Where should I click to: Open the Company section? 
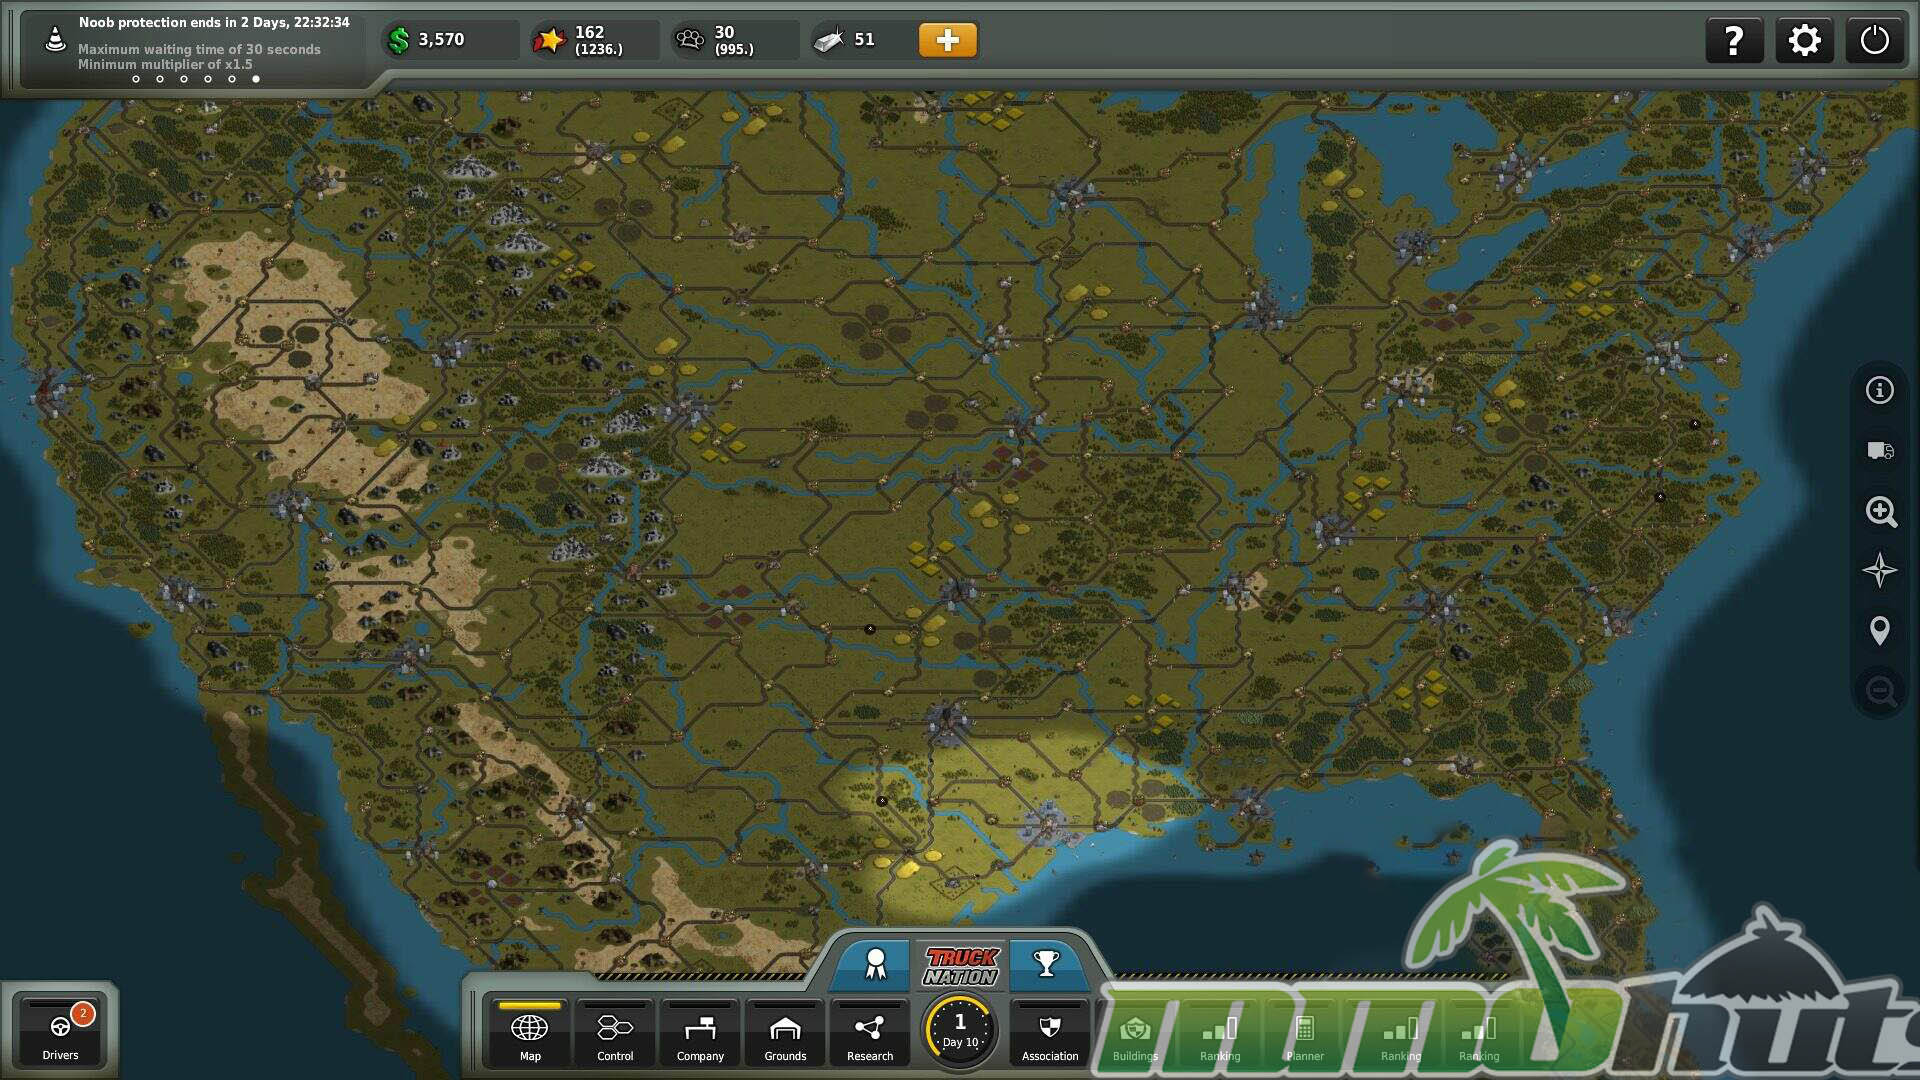[700, 1035]
